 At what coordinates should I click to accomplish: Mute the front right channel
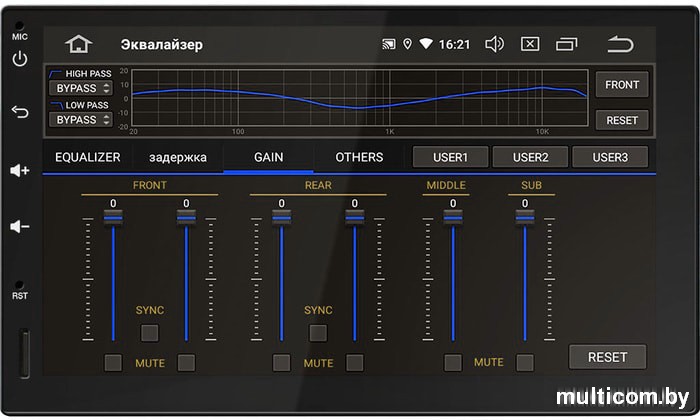point(186,363)
